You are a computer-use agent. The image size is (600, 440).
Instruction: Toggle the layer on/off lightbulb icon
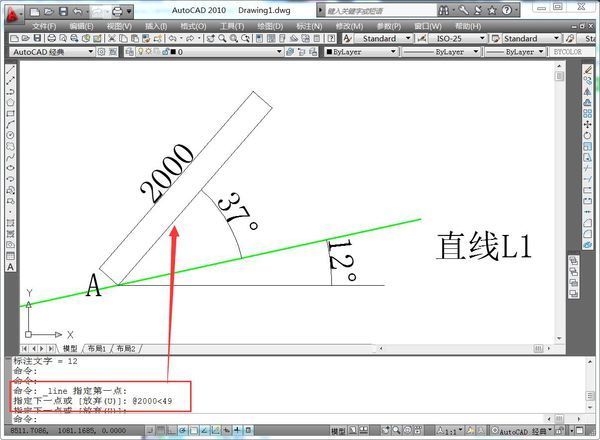tap(140, 51)
